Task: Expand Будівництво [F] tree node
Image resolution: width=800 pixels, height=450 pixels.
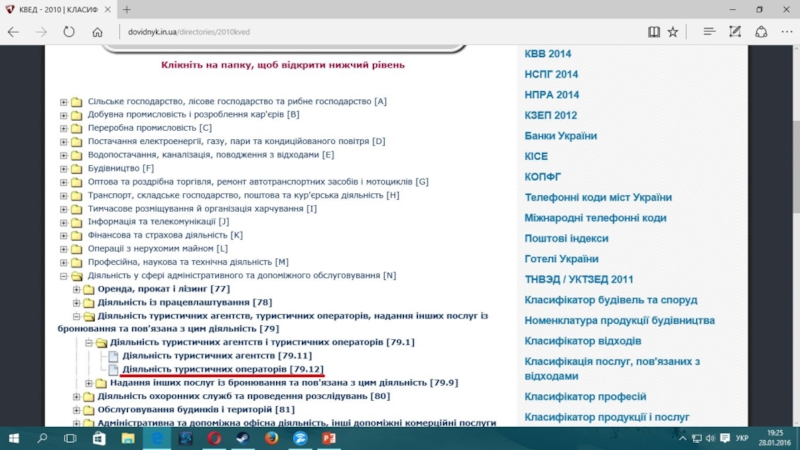Action: [63, 169]
